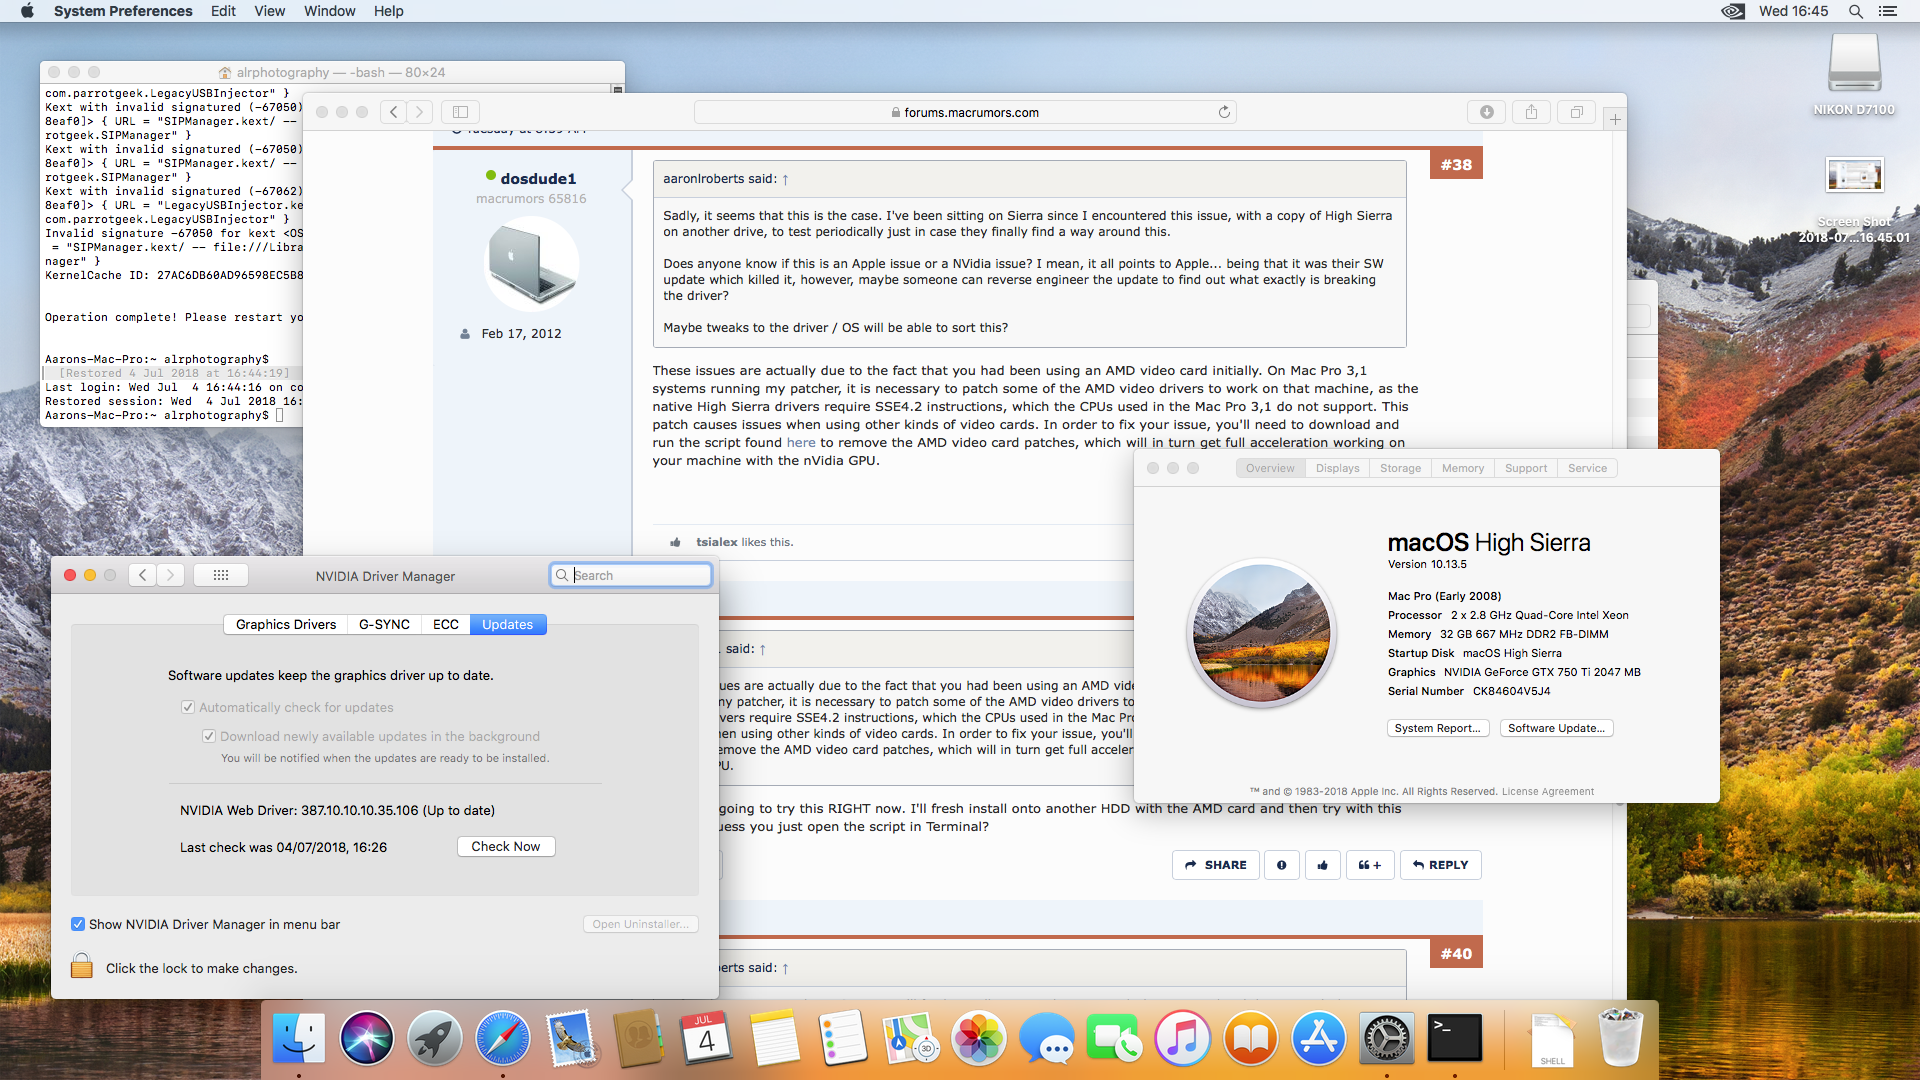Open Terminal icon in the Dock
Screen dimensions: 1920x1080
1455,1038
